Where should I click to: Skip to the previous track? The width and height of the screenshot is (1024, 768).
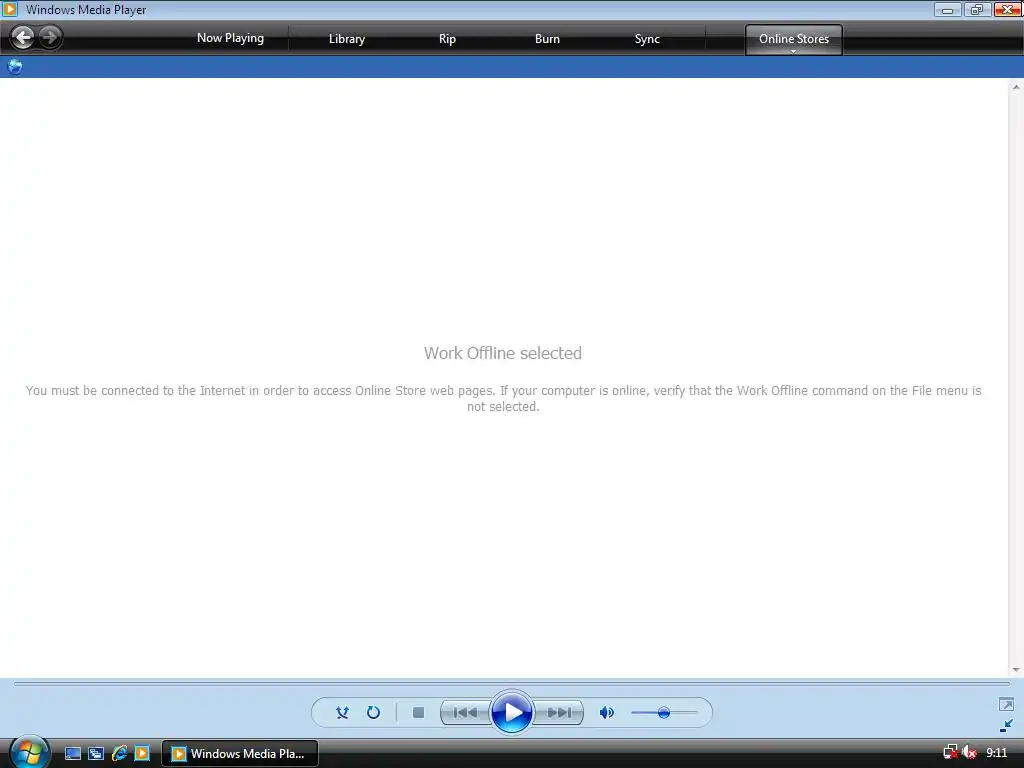click(465, 712)
